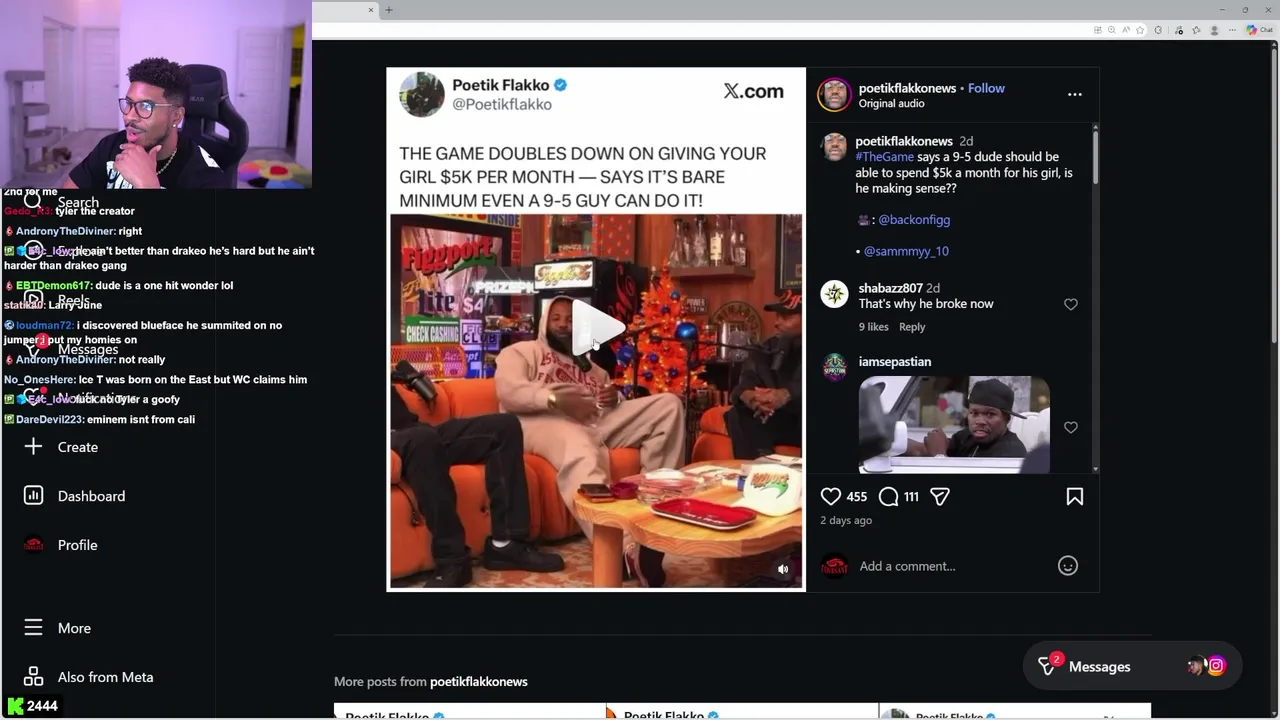Open a new browser tab
This screenshot has width=1280, height=720.
coord(389,10)
